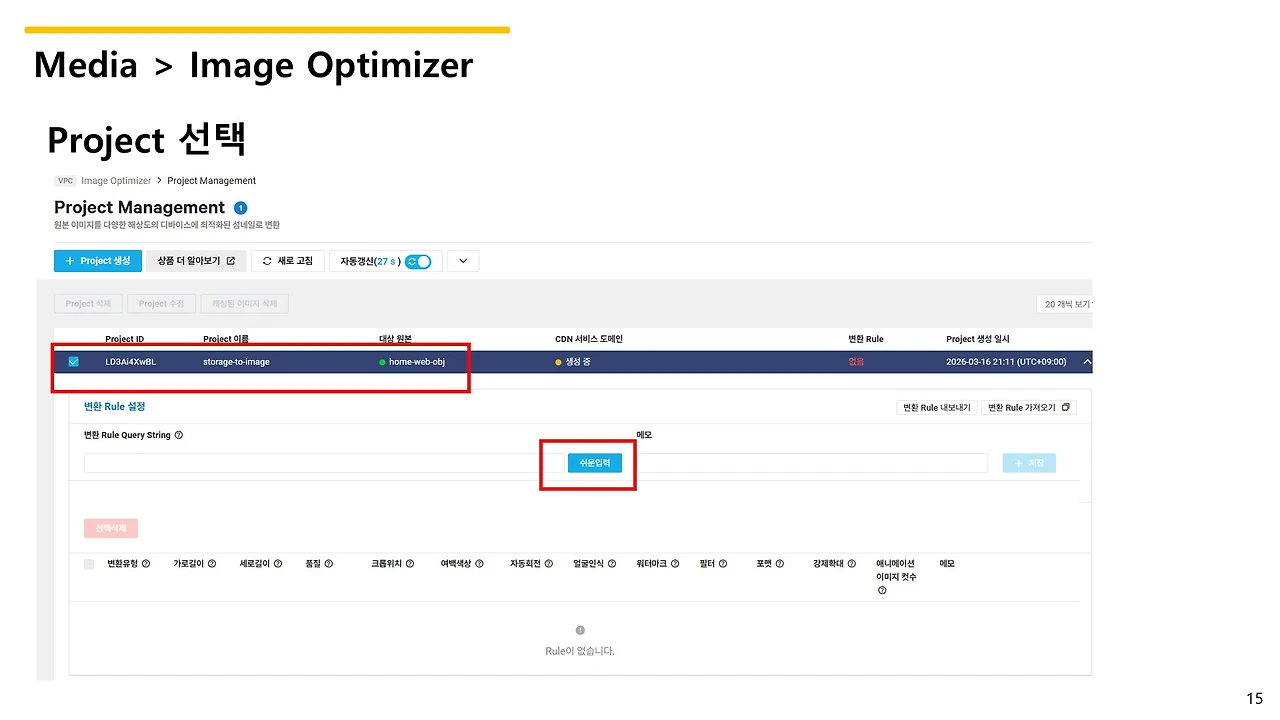Click the help icon next to 변환 Rule Query String
The width and height of the screenshot is (1280, 720).
(x=178, y=435)
